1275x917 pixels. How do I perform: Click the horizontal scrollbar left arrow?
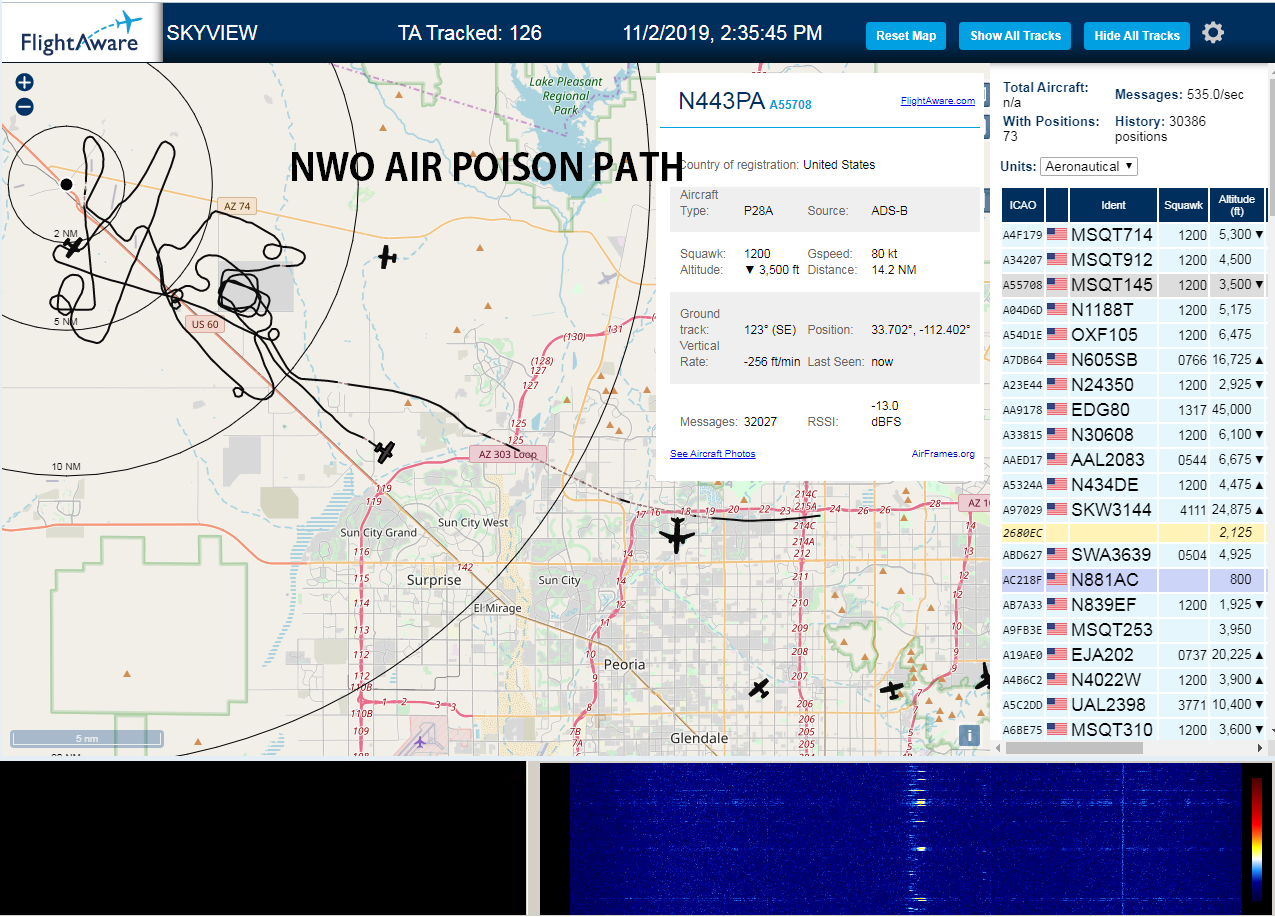pos(996,748)
